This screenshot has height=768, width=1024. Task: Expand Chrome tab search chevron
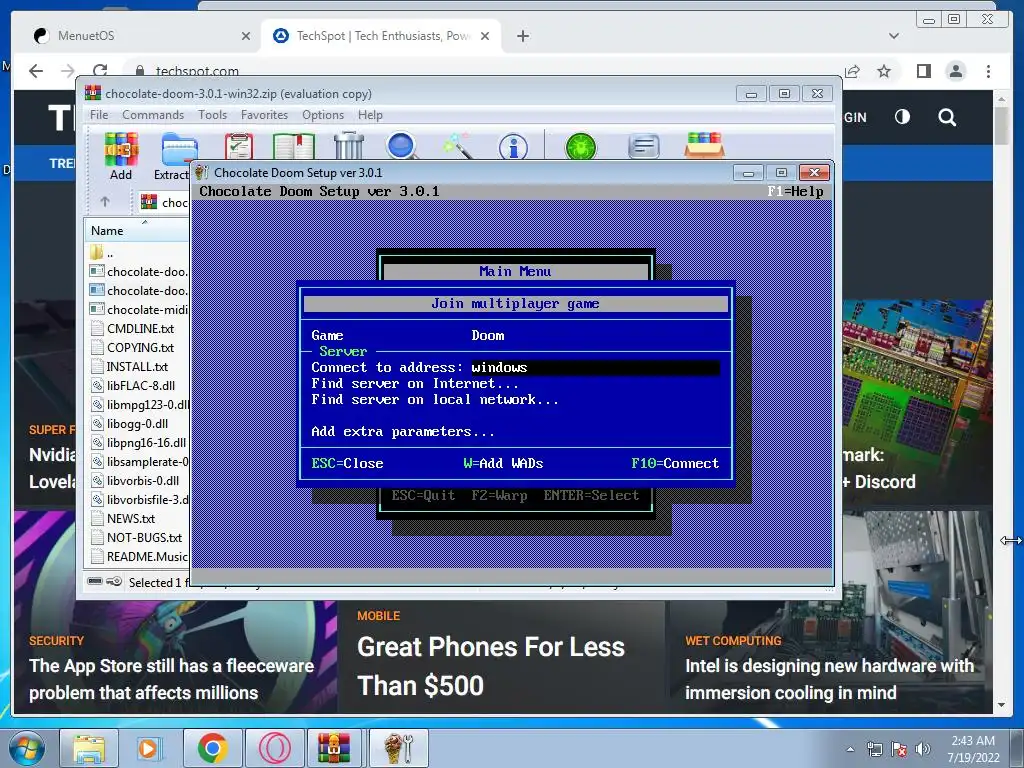click(893, 36)
